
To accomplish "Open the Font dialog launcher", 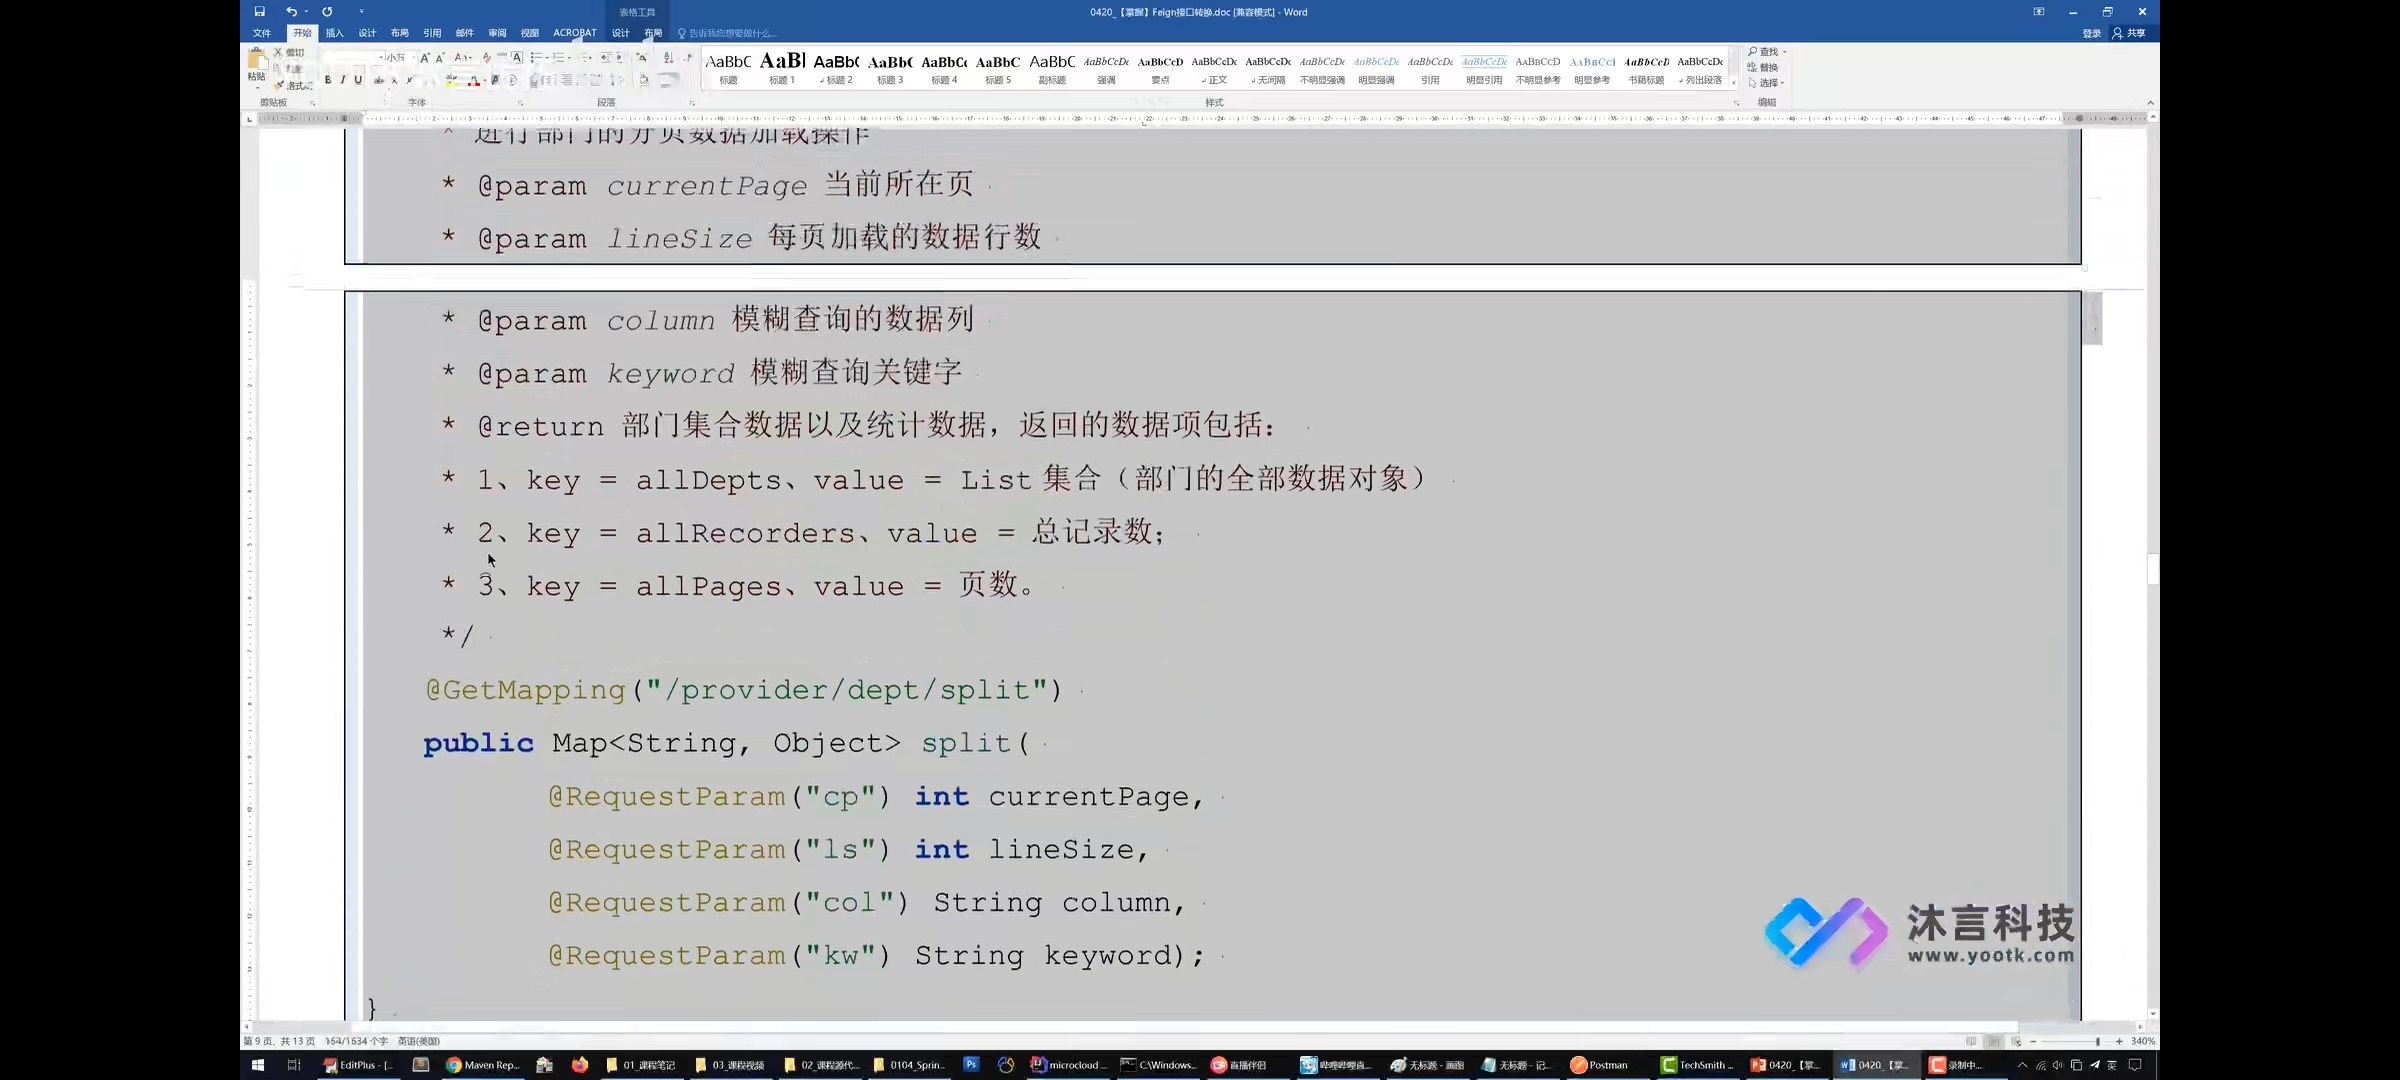I will tap(520, 103).
